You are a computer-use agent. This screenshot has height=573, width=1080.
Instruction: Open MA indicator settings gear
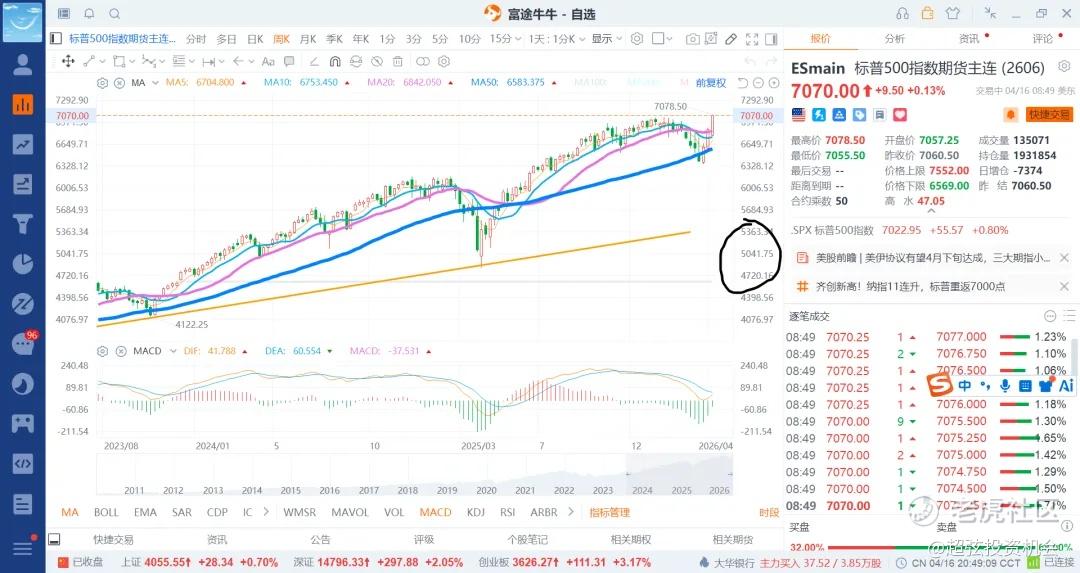coord(103,83)
